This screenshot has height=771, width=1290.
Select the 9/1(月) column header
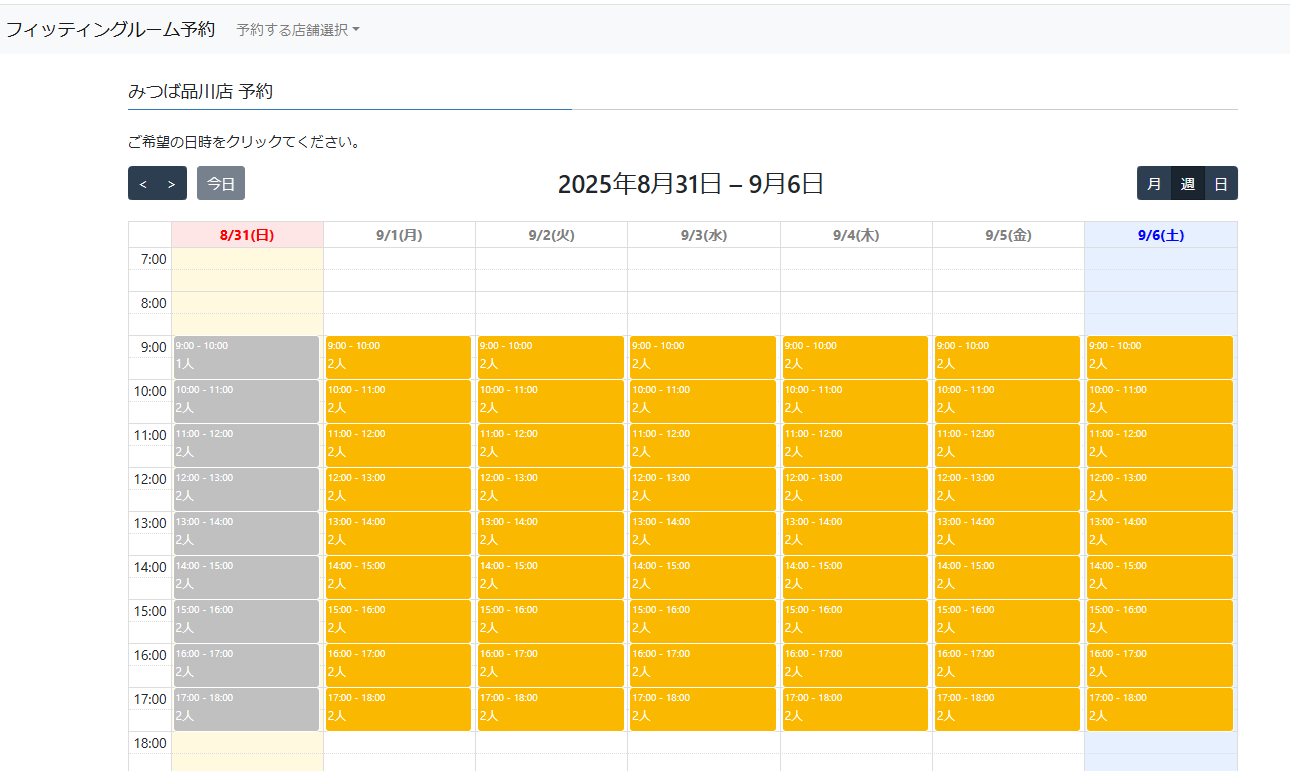(399, 235)
